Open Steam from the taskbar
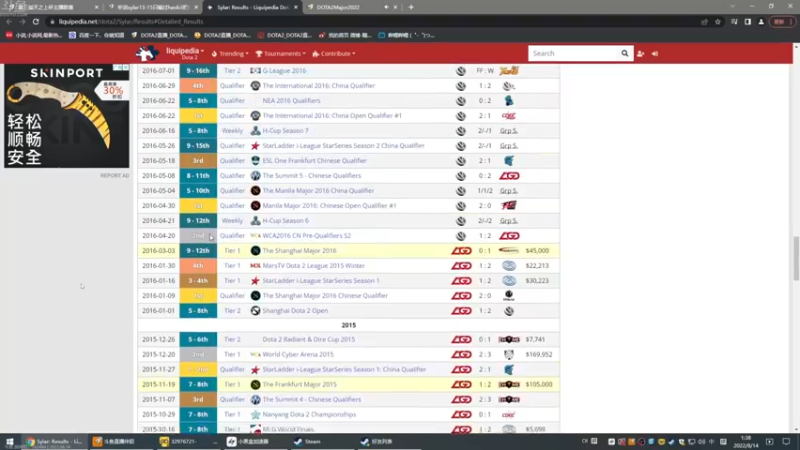This screenshot has width=800, height=450. [x=307, y=442]
